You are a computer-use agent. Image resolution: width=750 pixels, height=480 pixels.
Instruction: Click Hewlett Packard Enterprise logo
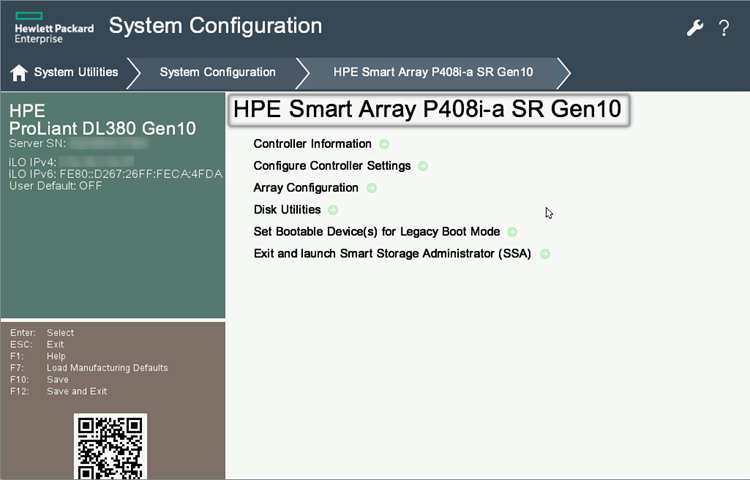[x=54, y=28]
